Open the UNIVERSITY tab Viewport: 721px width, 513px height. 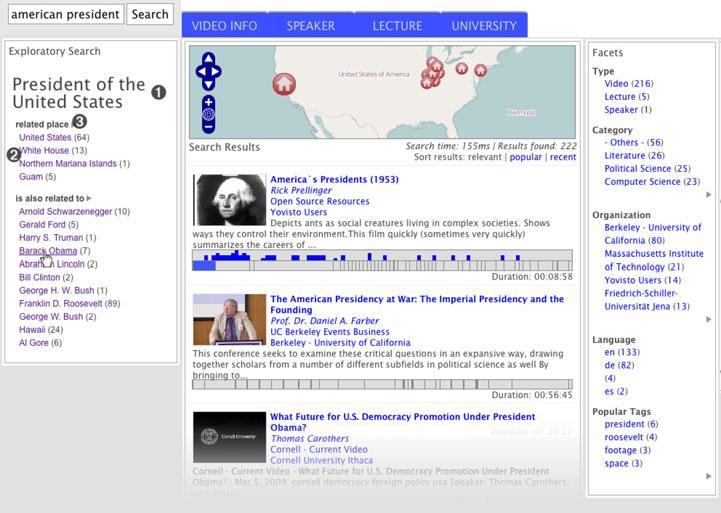484,25
